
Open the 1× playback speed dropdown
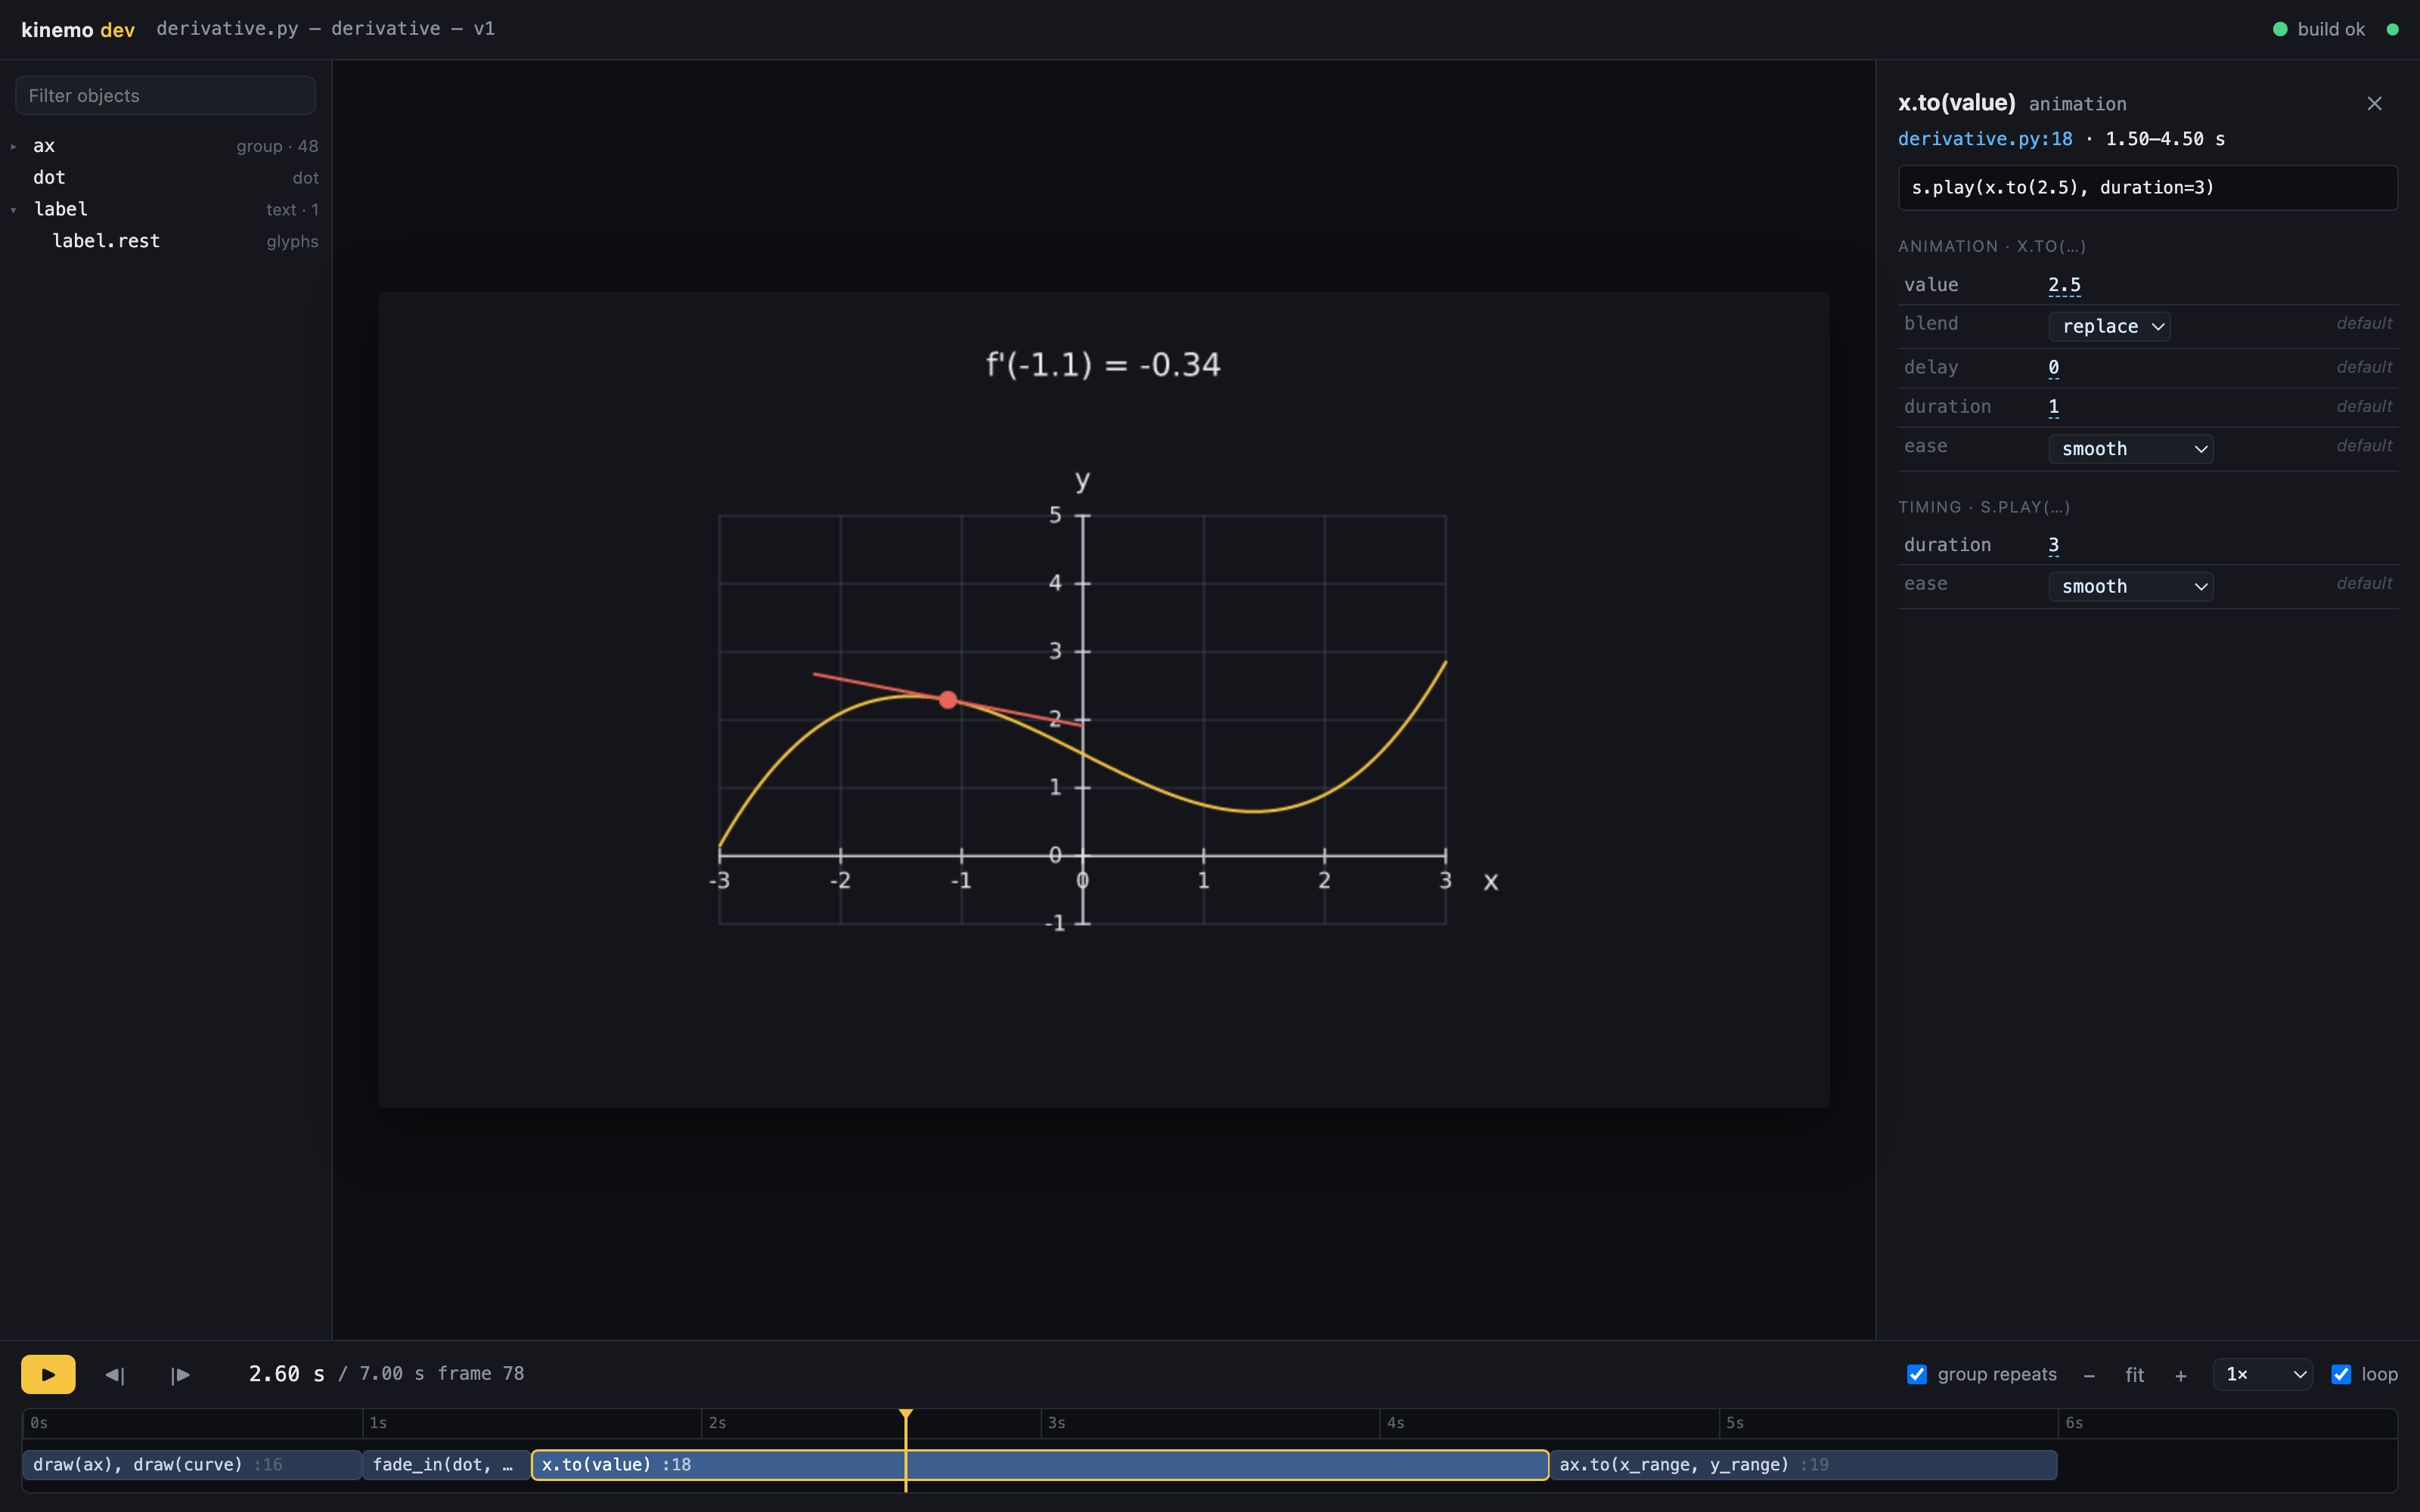2263,1374
